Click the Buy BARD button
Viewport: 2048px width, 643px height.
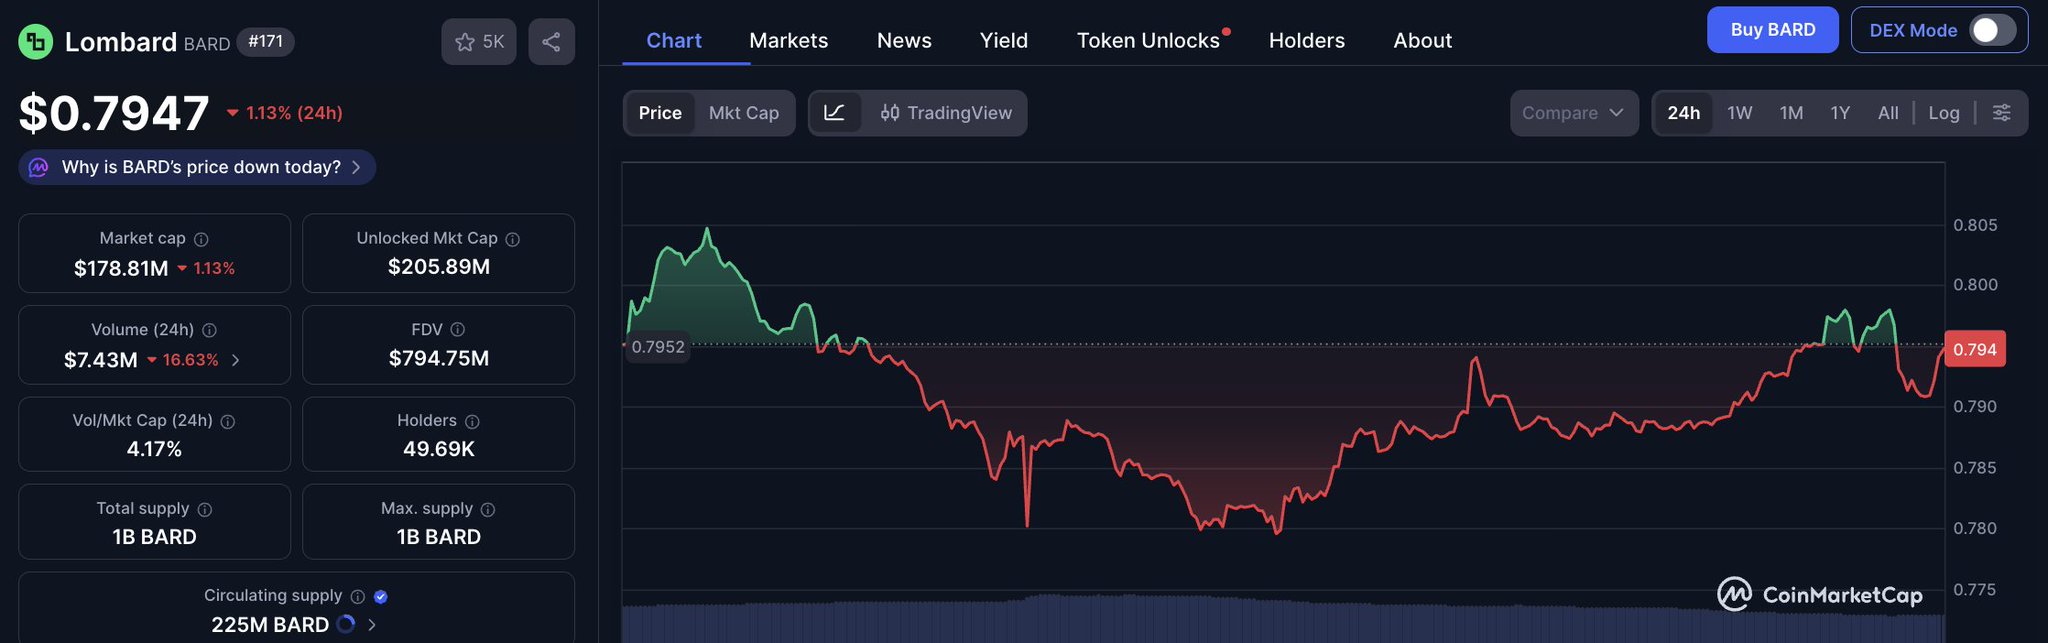tap(1772, 30)
